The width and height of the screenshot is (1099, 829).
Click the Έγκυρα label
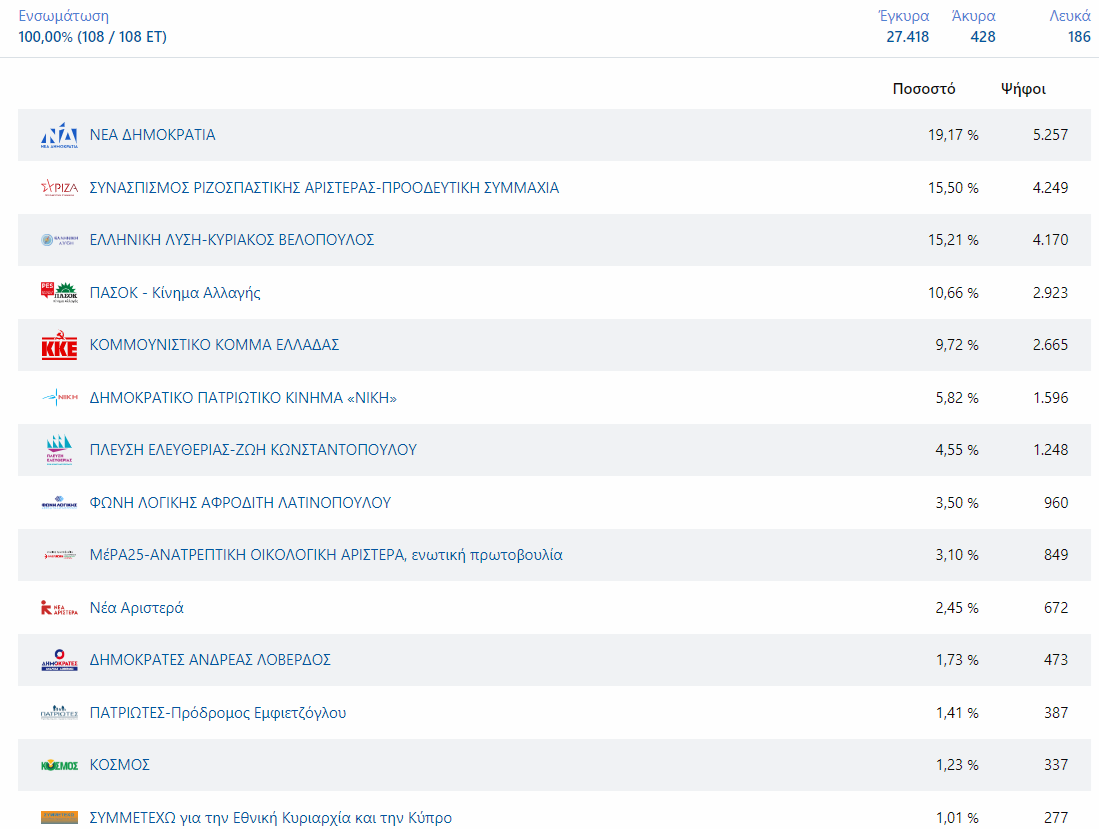(x=903, y=16)
